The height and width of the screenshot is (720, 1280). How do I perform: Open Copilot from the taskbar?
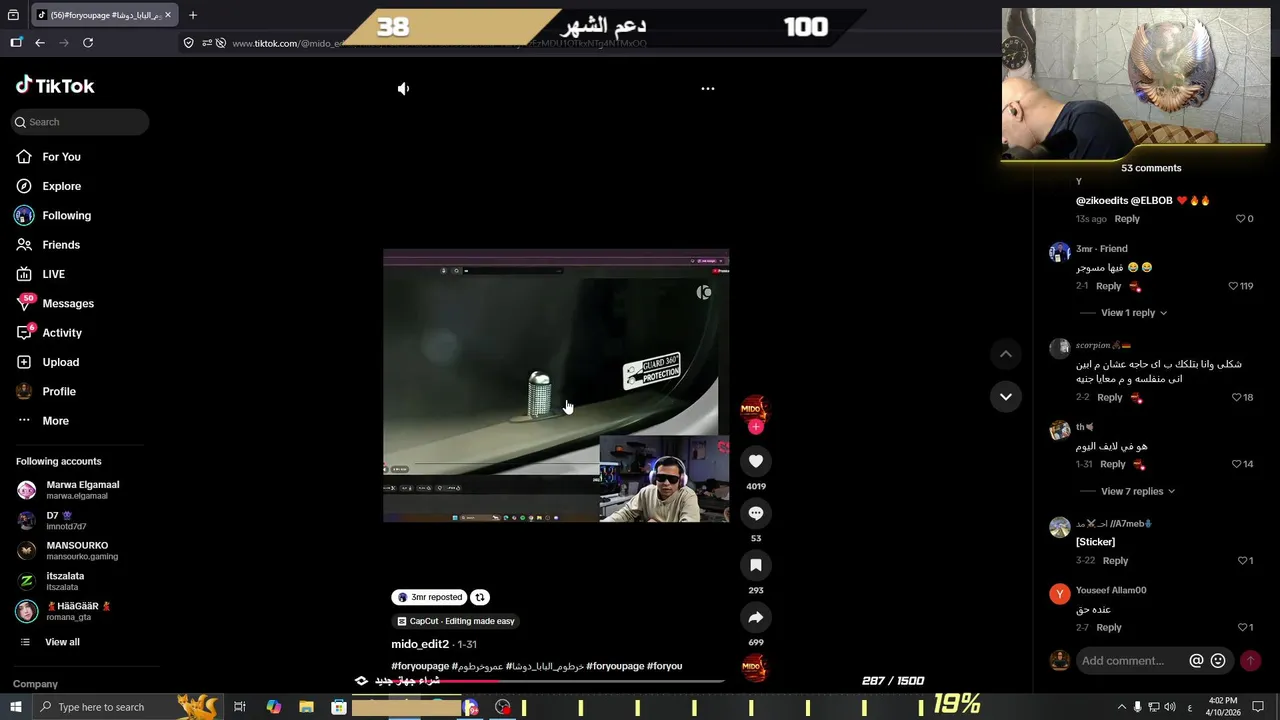tap(274, 707)
